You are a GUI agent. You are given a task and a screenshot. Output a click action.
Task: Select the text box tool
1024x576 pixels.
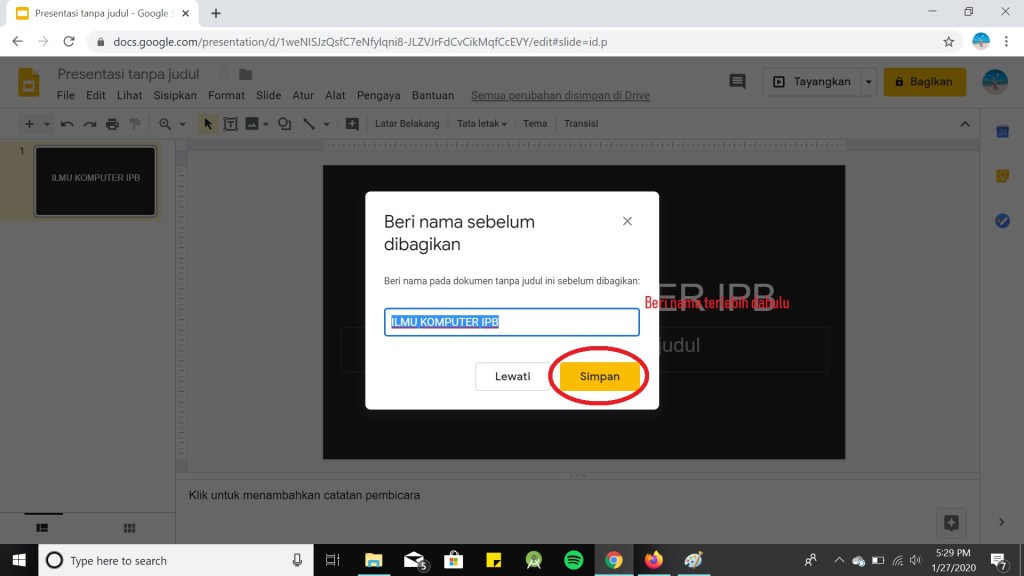click(230, 124)
